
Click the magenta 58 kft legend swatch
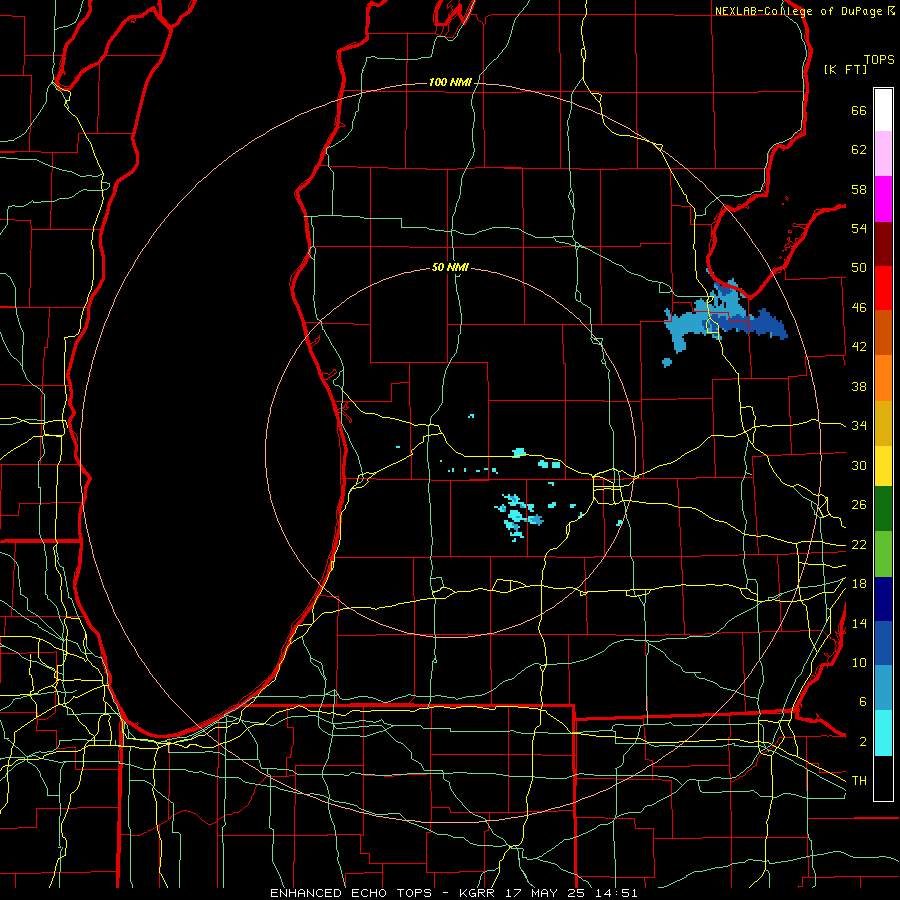tap(883, 199)
